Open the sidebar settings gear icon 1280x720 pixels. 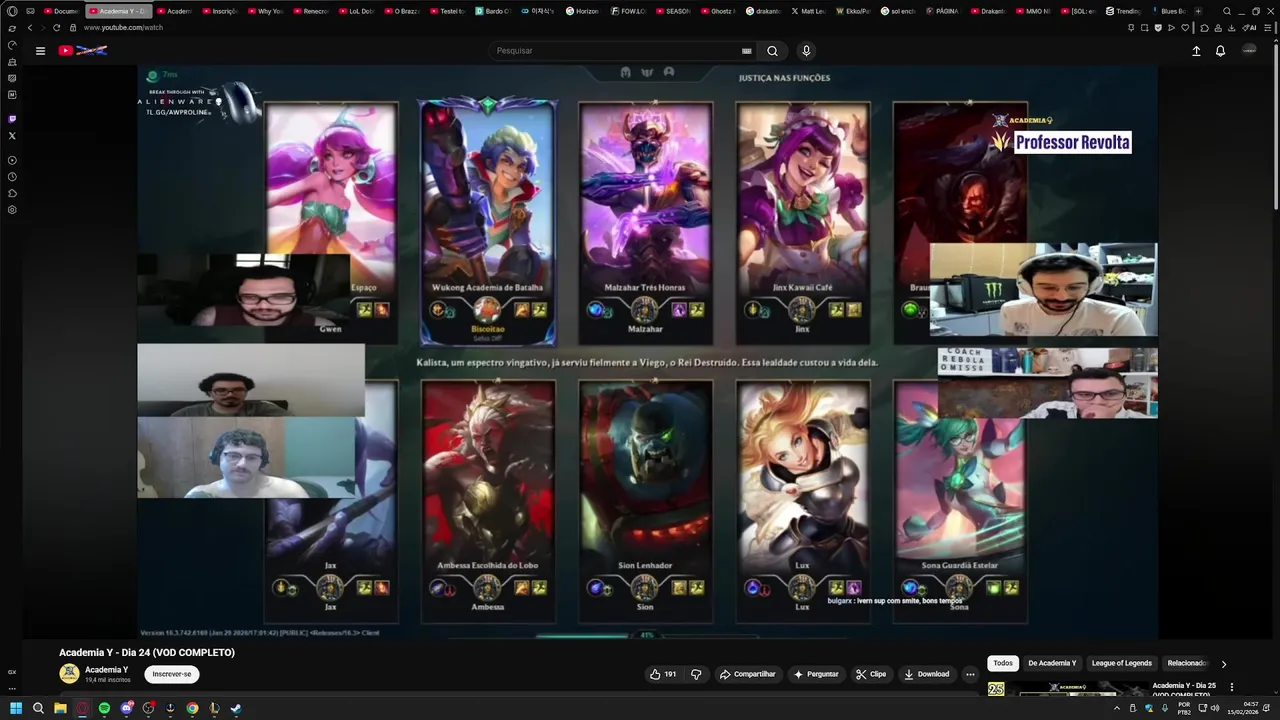(x=12, y=210)
